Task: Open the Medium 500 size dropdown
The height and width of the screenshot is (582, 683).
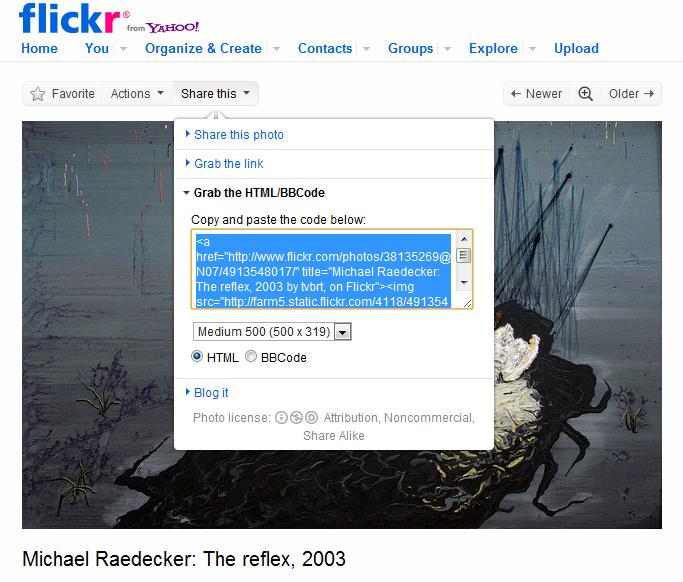Action: 272,332
